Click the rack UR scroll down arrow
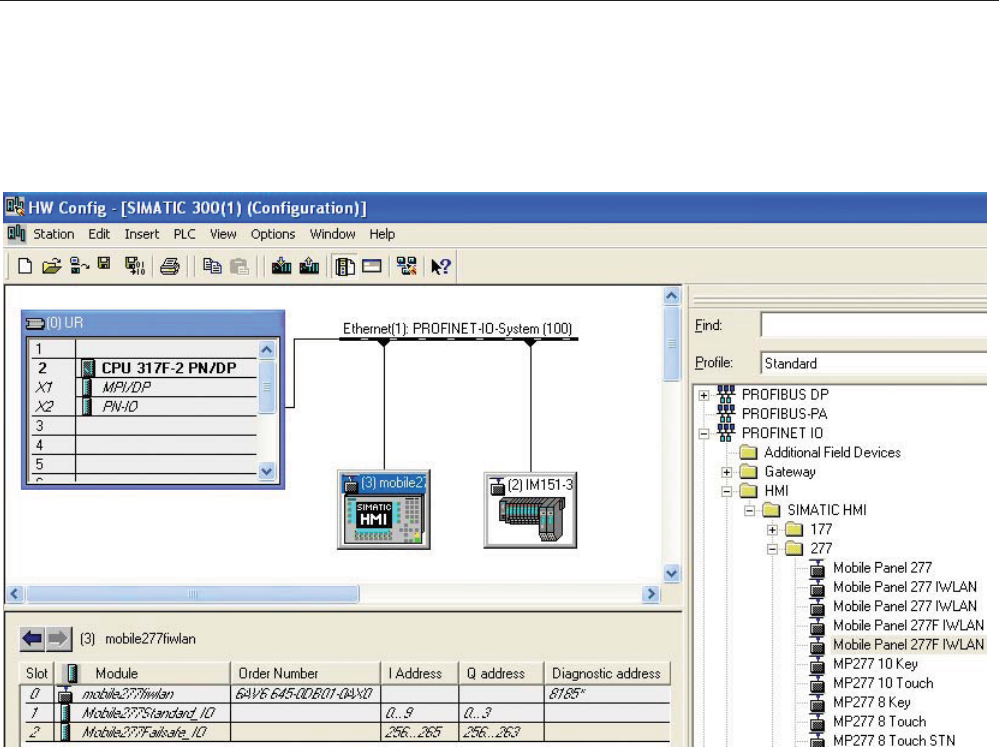The width and height of the screenshot is (999, 747). [267, 472]
